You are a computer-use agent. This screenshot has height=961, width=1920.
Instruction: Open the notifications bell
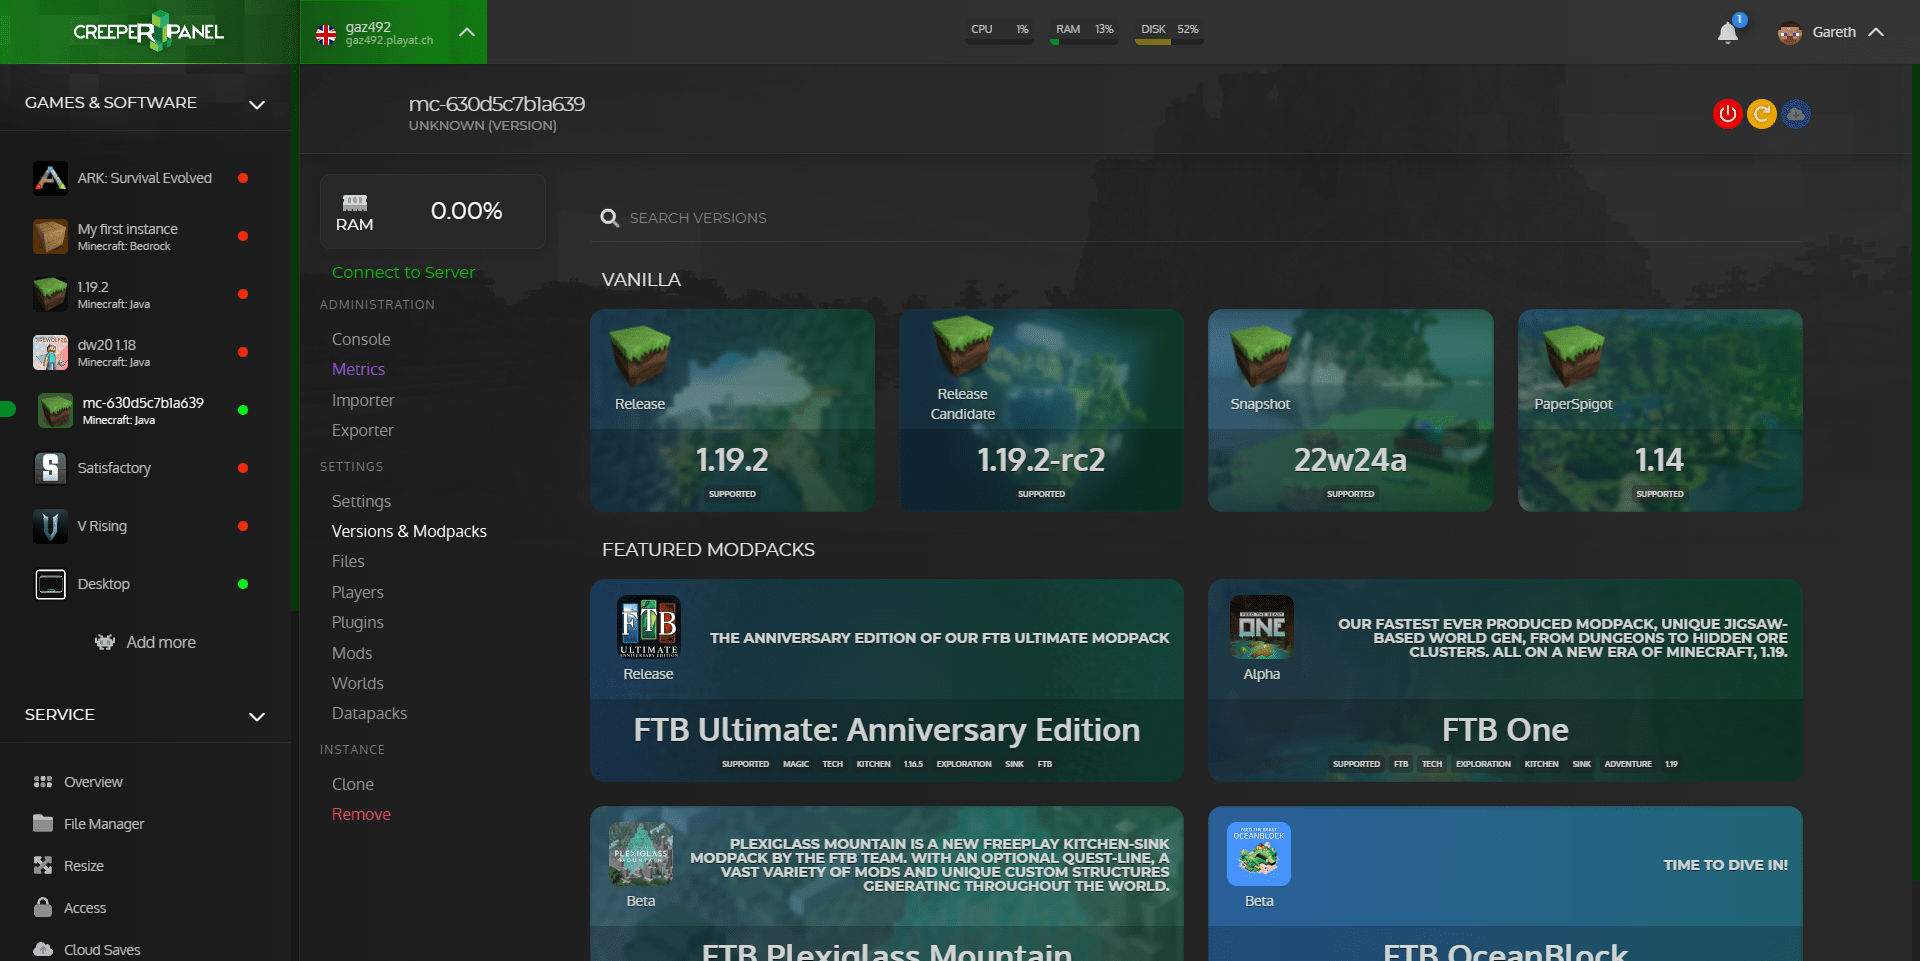click(x=1728, y=32)
